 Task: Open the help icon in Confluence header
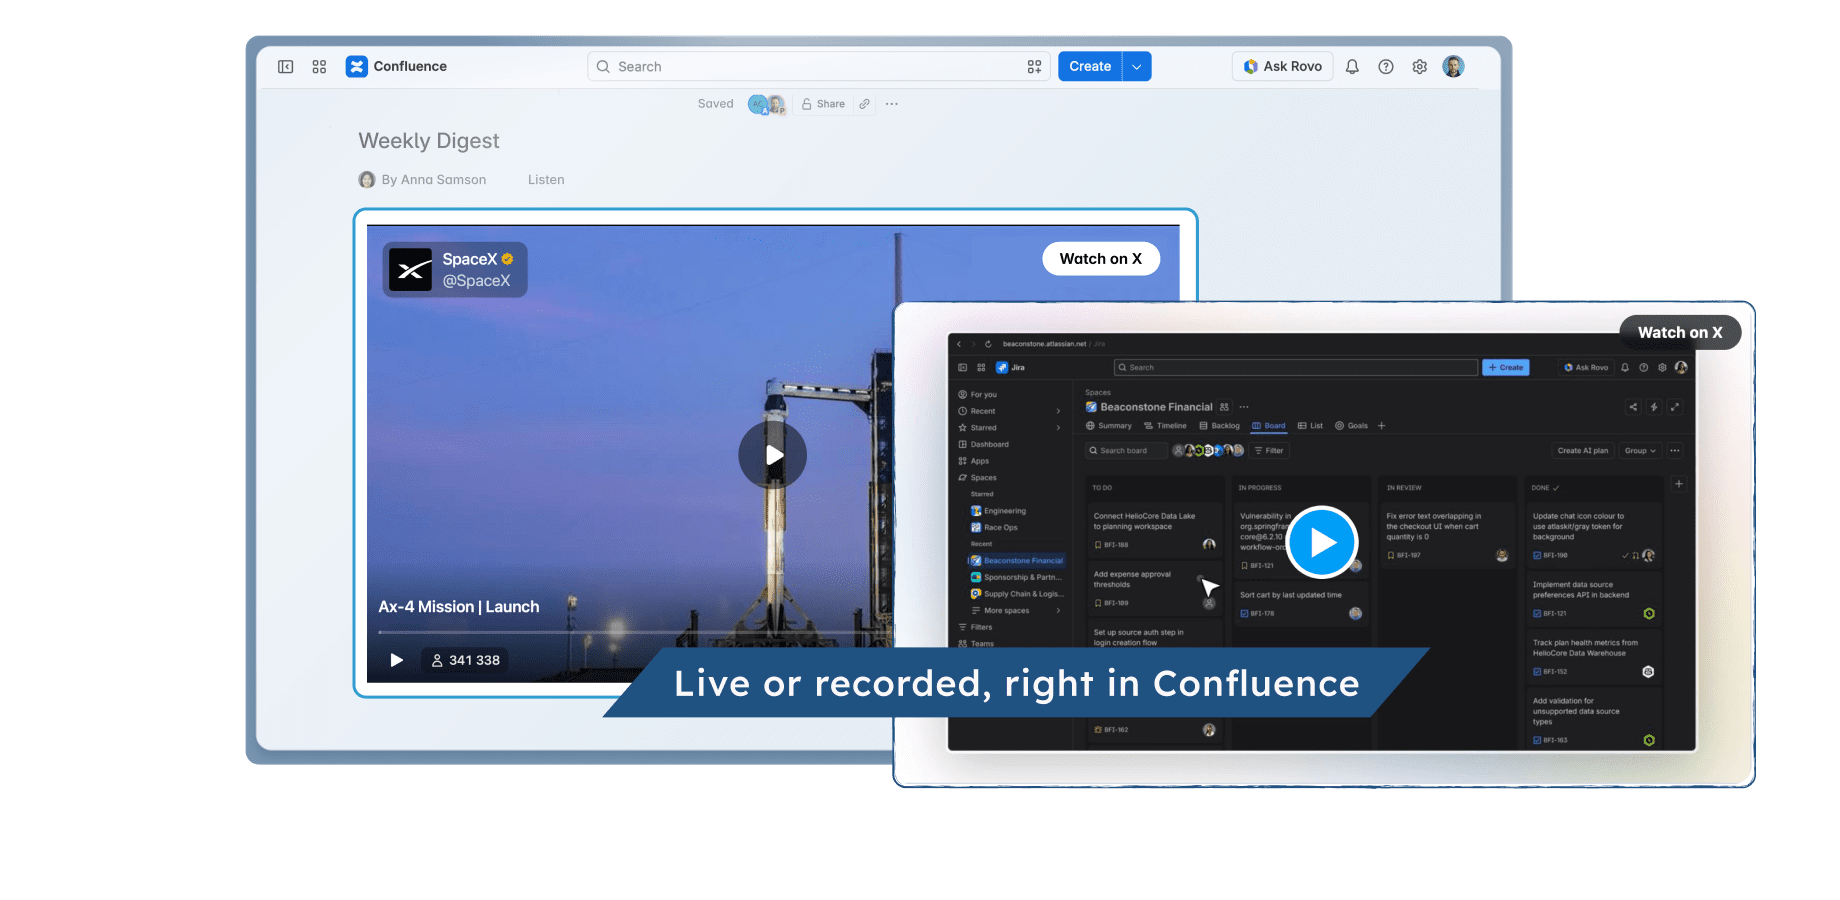point(1386,67)
